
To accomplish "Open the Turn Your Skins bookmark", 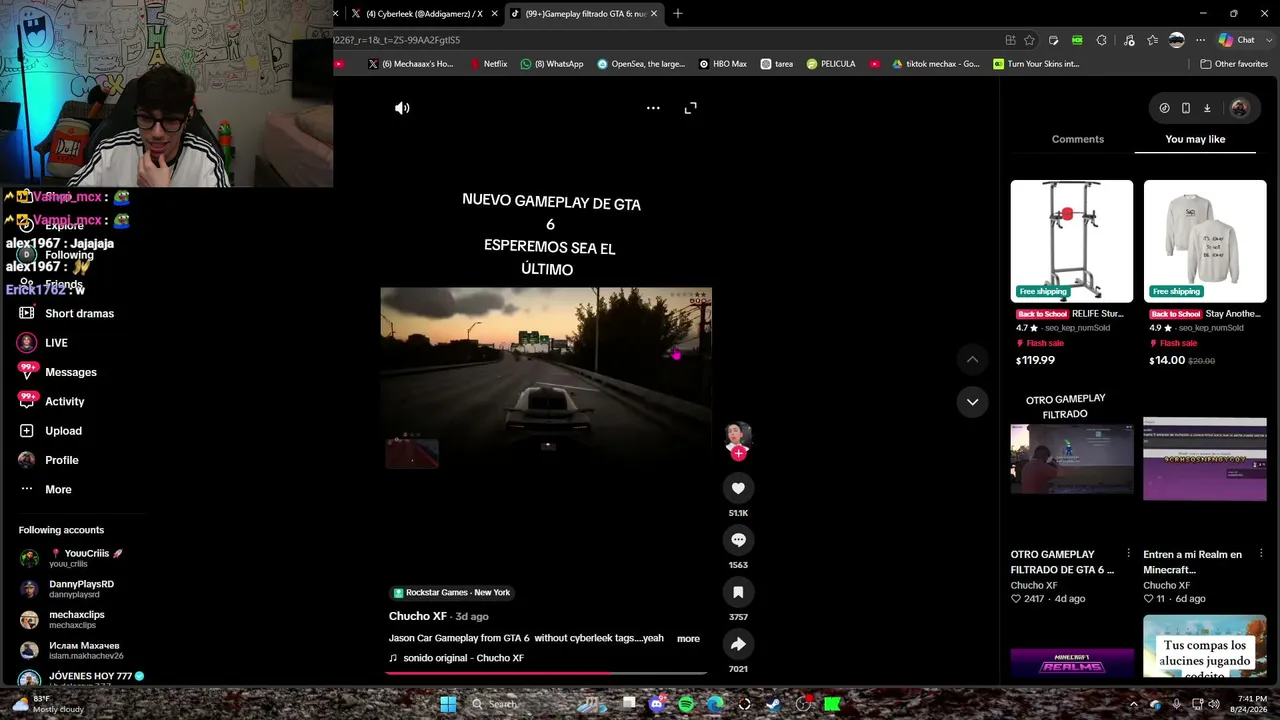I will pos(1036,64).
